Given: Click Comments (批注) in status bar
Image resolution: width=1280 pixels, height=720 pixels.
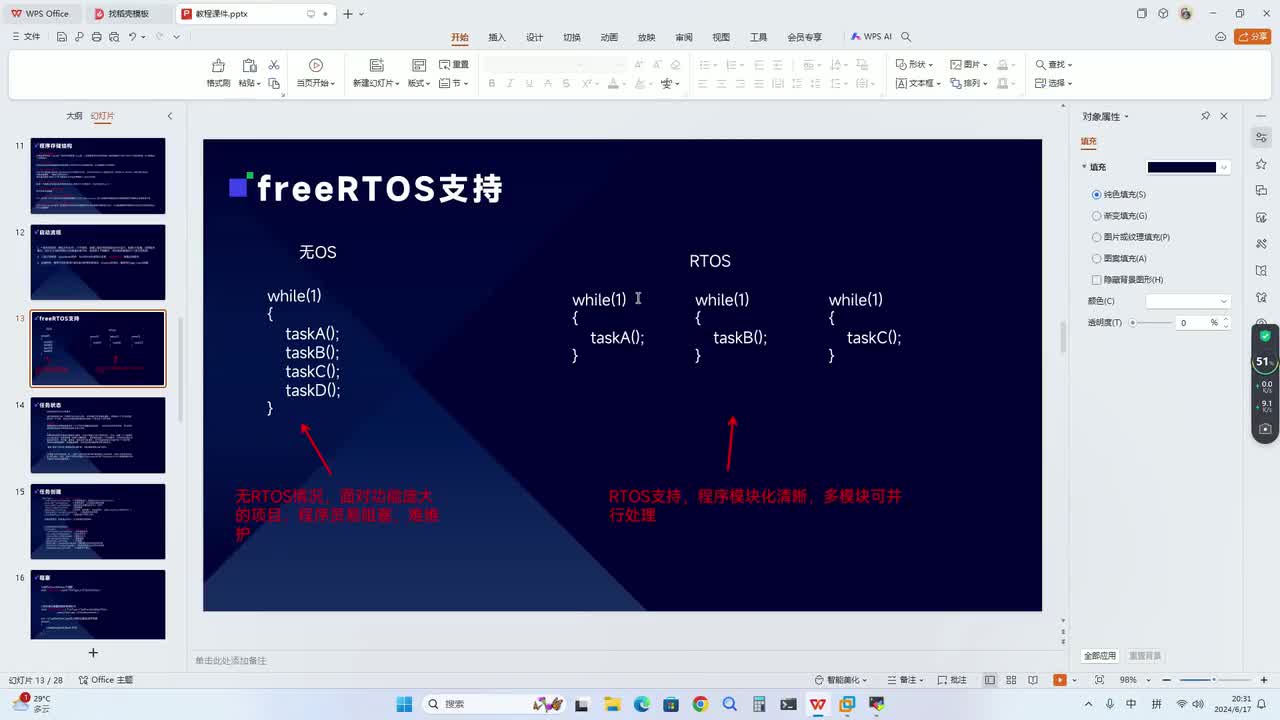Looking at the screenshot, I should point(952,680).
